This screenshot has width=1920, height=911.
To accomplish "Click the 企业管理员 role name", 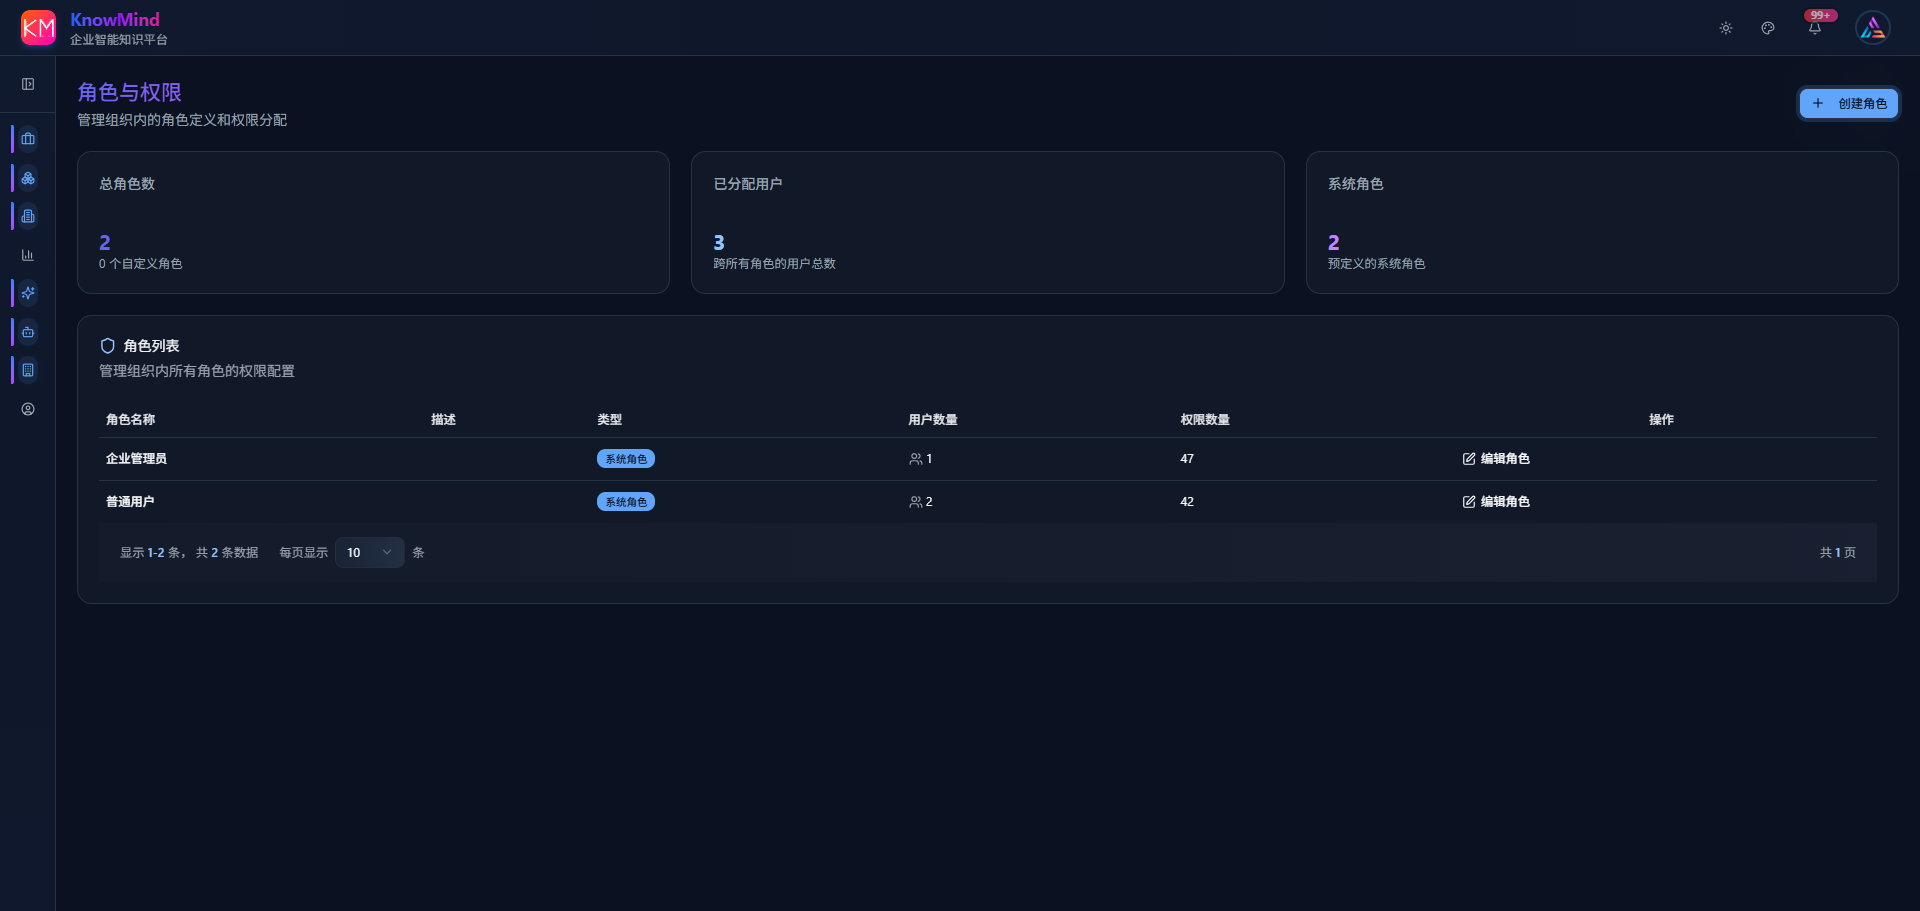I will pos(136,459).
